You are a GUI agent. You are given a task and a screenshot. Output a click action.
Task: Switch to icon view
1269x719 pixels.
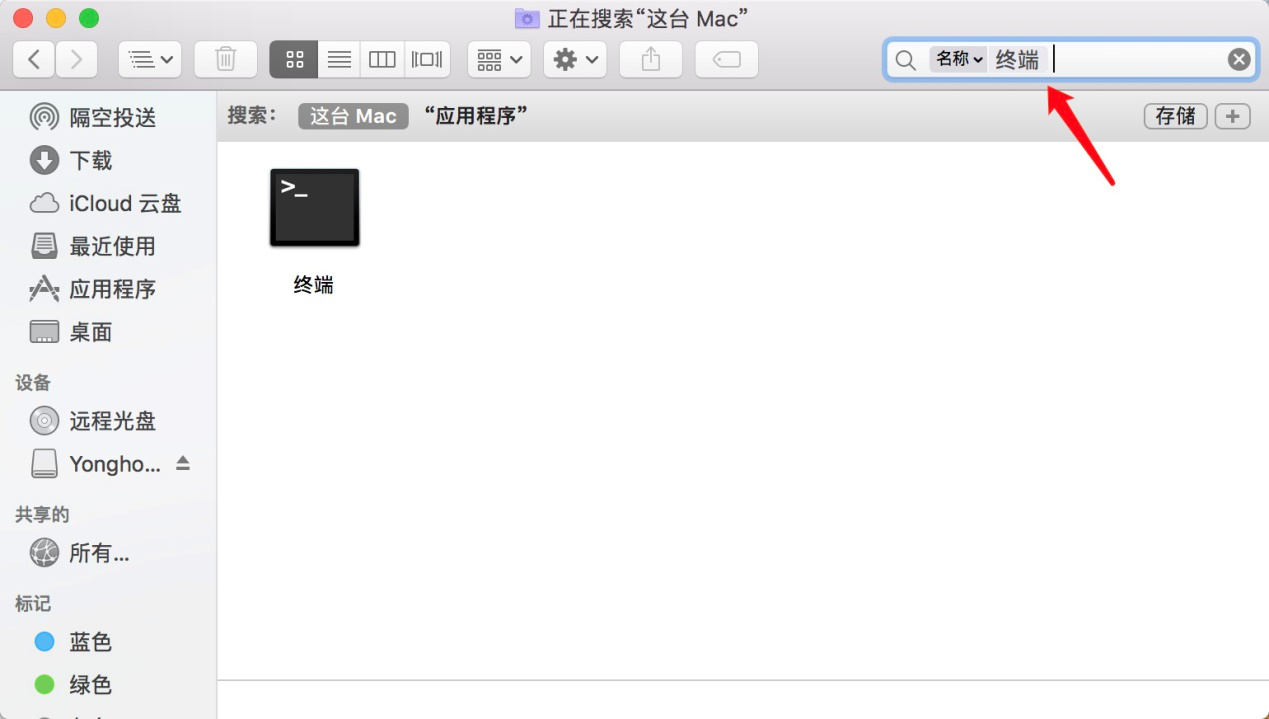[x=294, y=60]
